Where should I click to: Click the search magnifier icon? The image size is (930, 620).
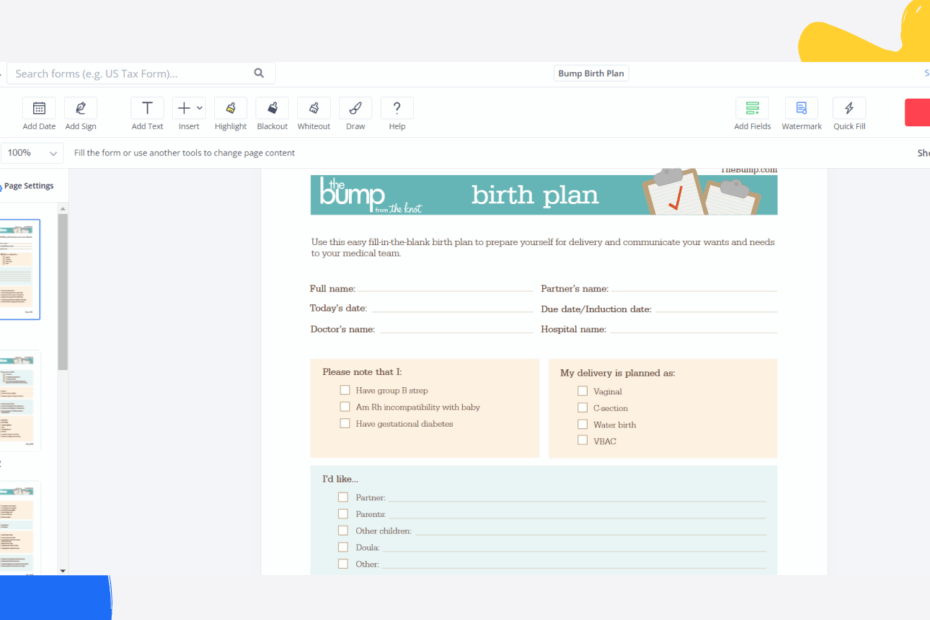click(x=259, y=73)
